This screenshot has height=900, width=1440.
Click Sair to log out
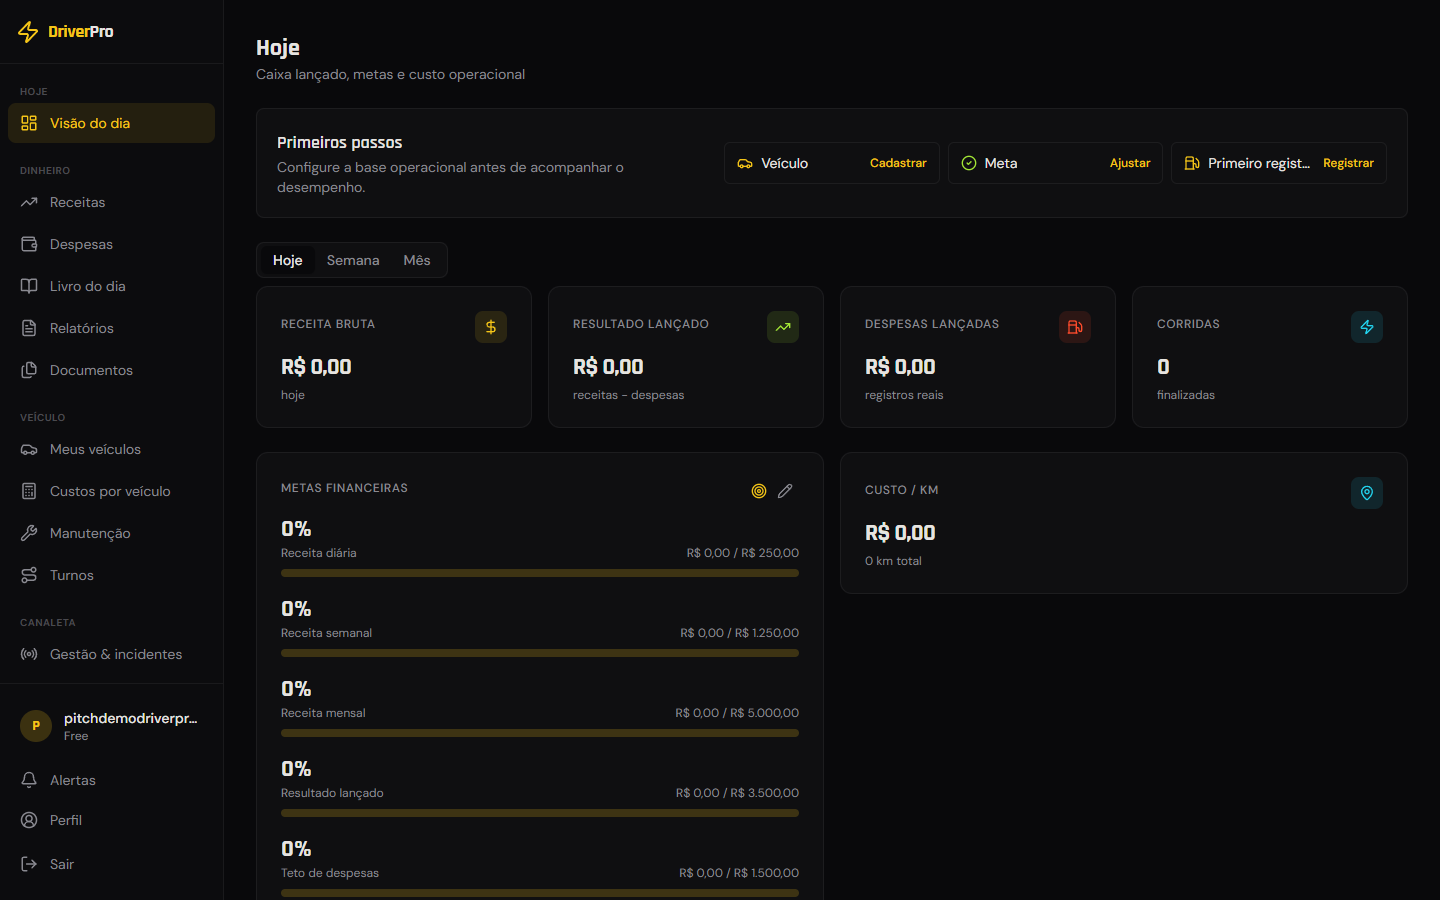tap(111, 864)
